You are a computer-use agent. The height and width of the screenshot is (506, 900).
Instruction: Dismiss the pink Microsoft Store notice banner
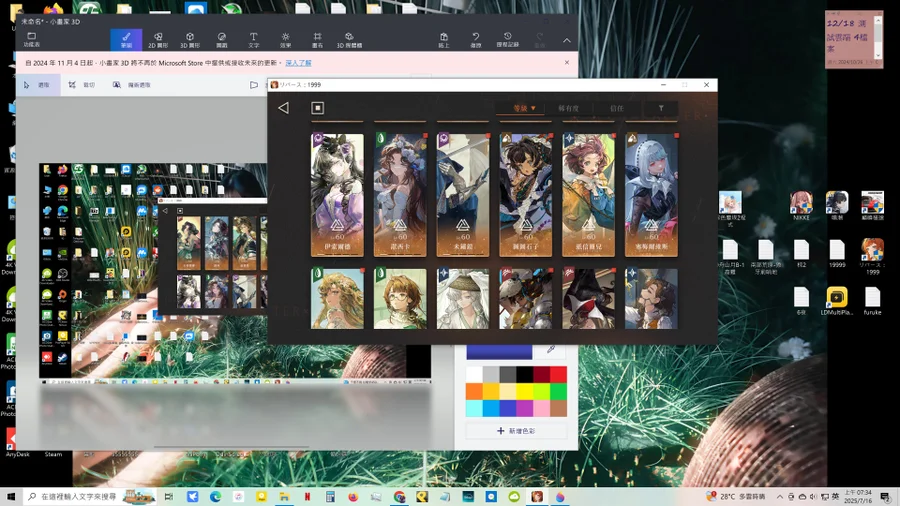tap(567, 63)
